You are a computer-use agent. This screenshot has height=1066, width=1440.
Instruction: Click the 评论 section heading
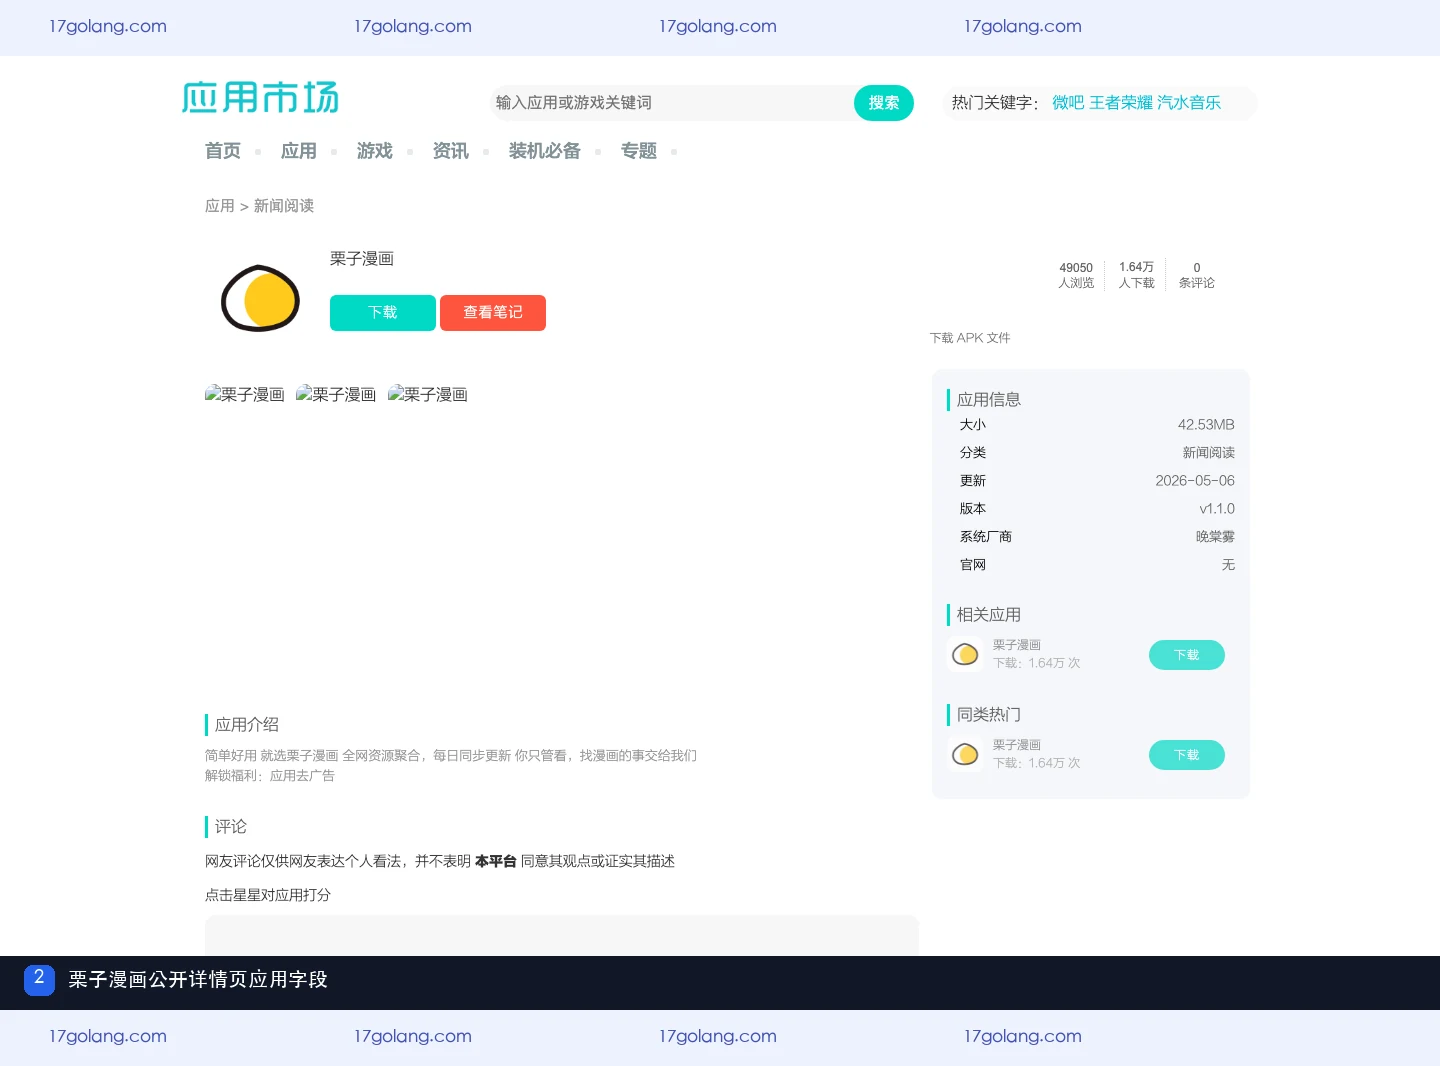click(x=231, y=827)
